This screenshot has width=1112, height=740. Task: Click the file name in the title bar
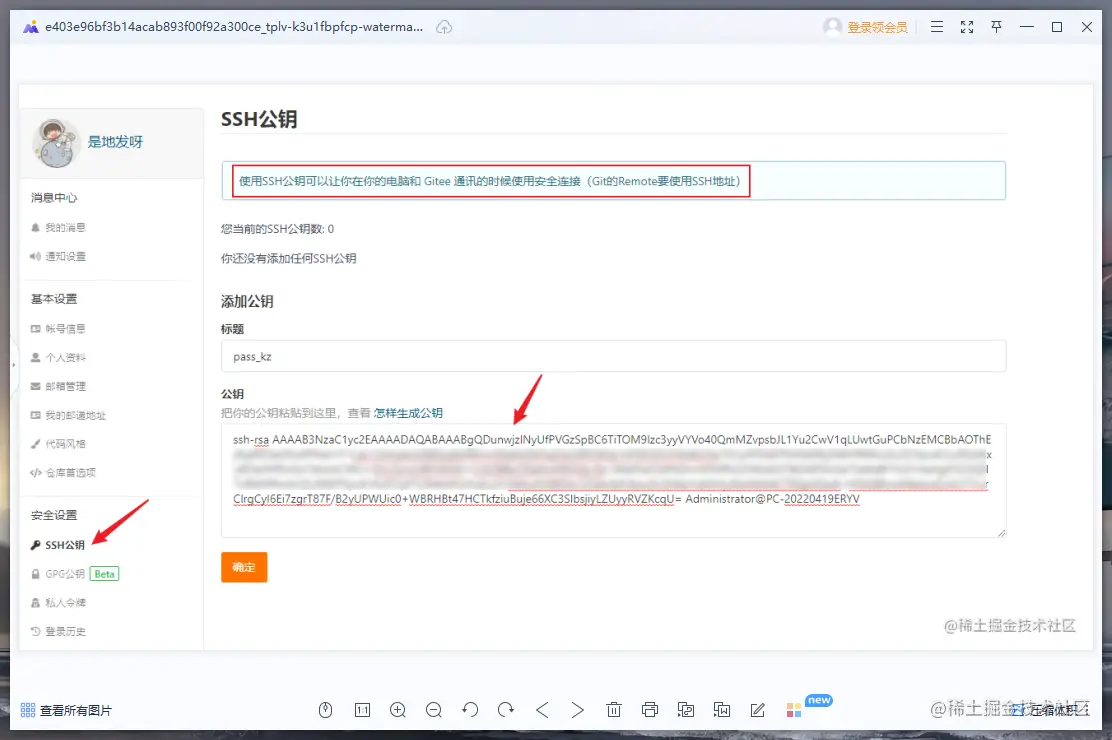(234, 27)
